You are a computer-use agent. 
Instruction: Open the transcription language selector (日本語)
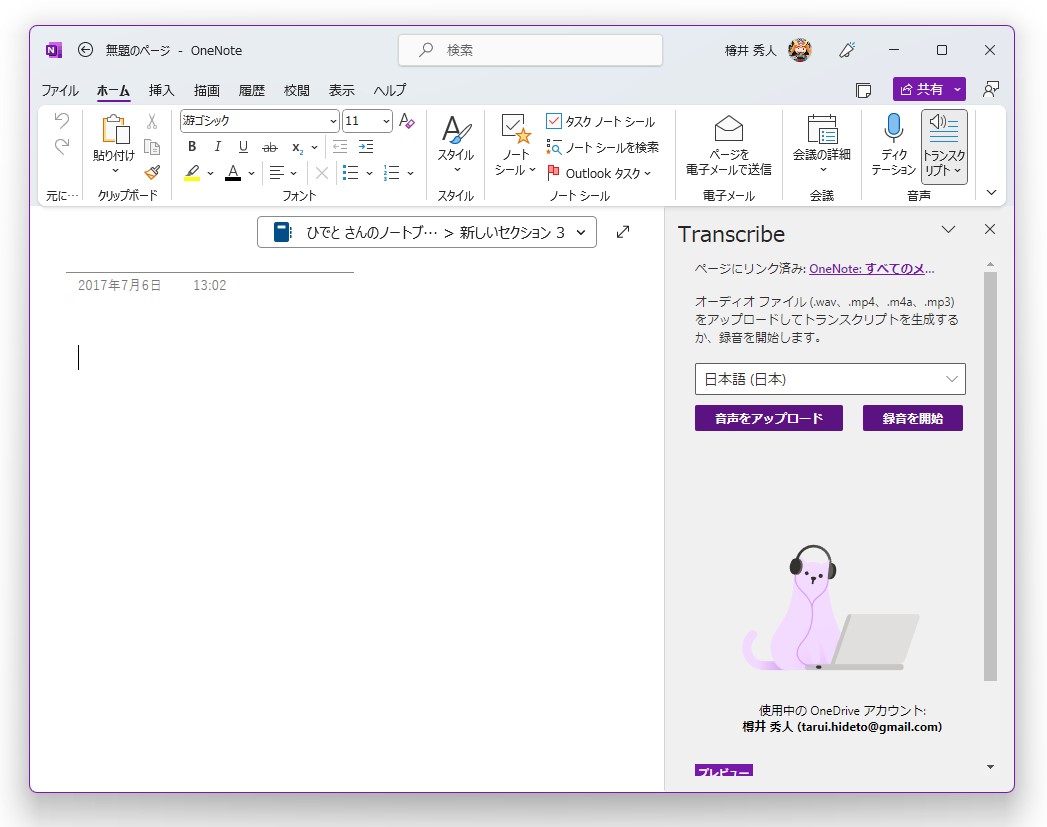[x=830, y=379]
